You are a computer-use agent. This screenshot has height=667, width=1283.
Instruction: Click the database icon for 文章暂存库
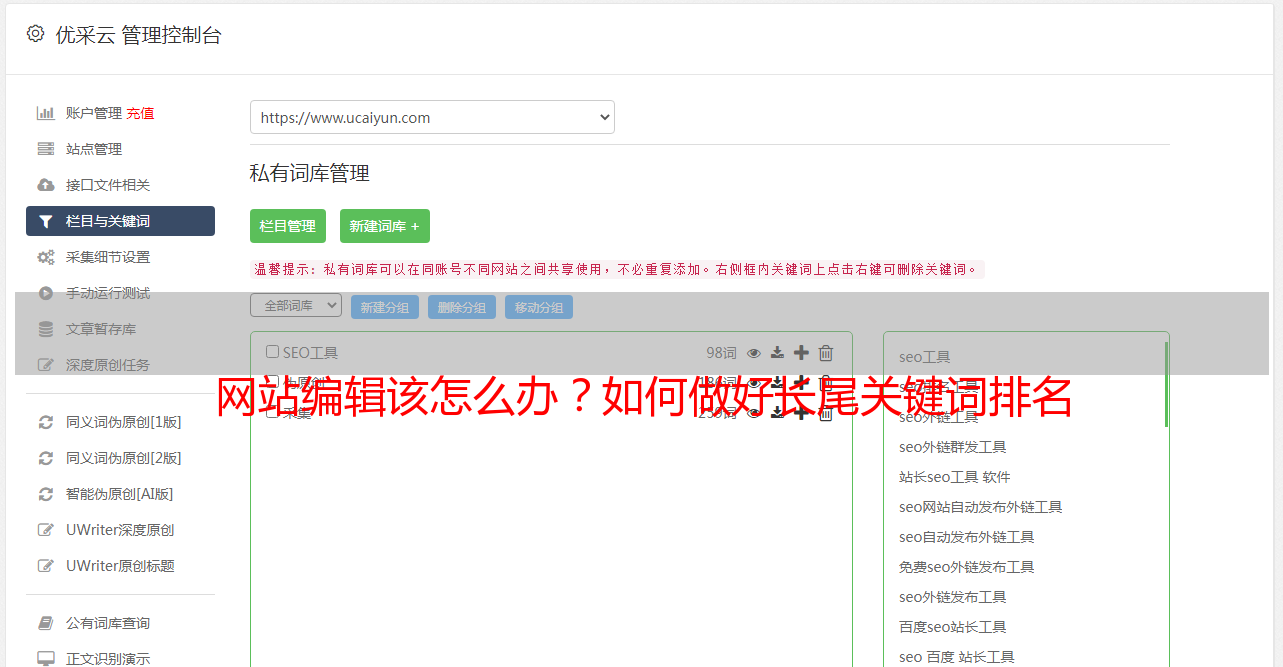click(x=46, y=329)
